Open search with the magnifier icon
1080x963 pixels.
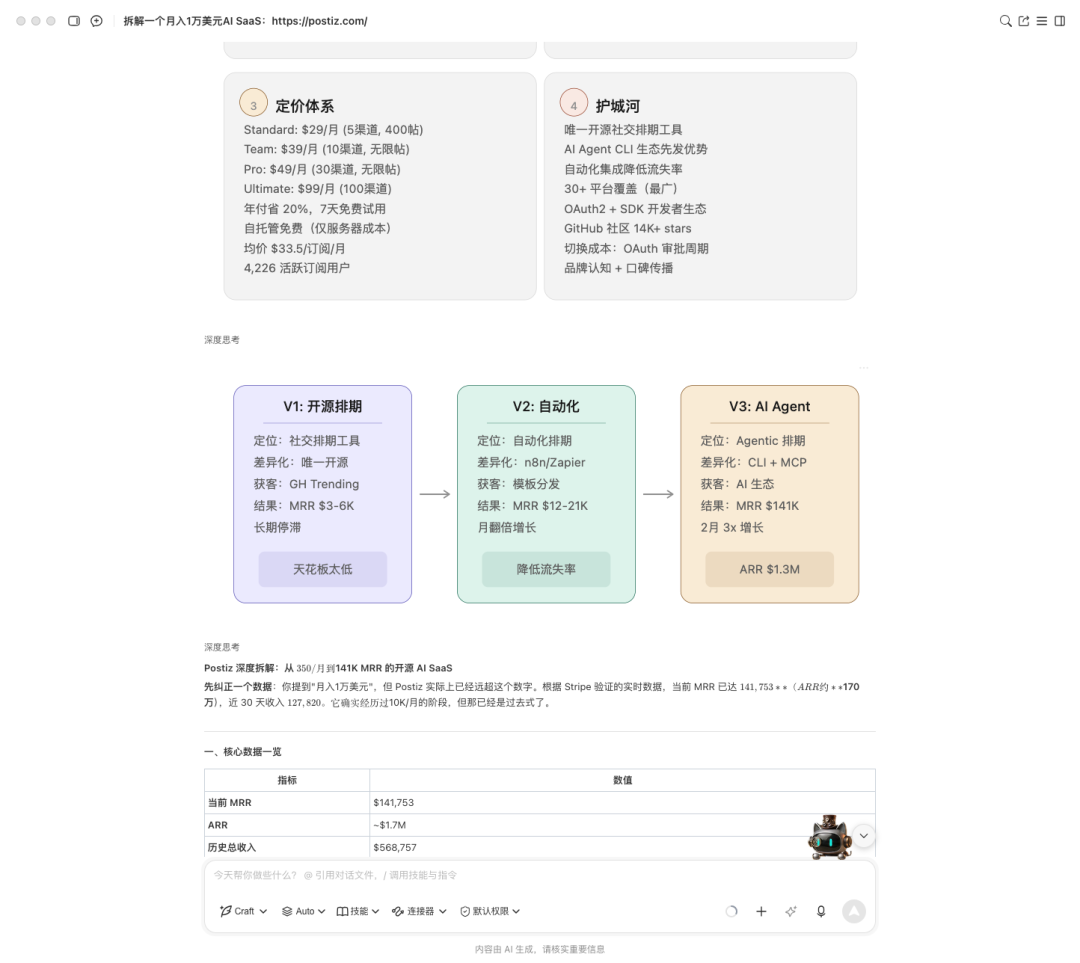click(1006, 21)
